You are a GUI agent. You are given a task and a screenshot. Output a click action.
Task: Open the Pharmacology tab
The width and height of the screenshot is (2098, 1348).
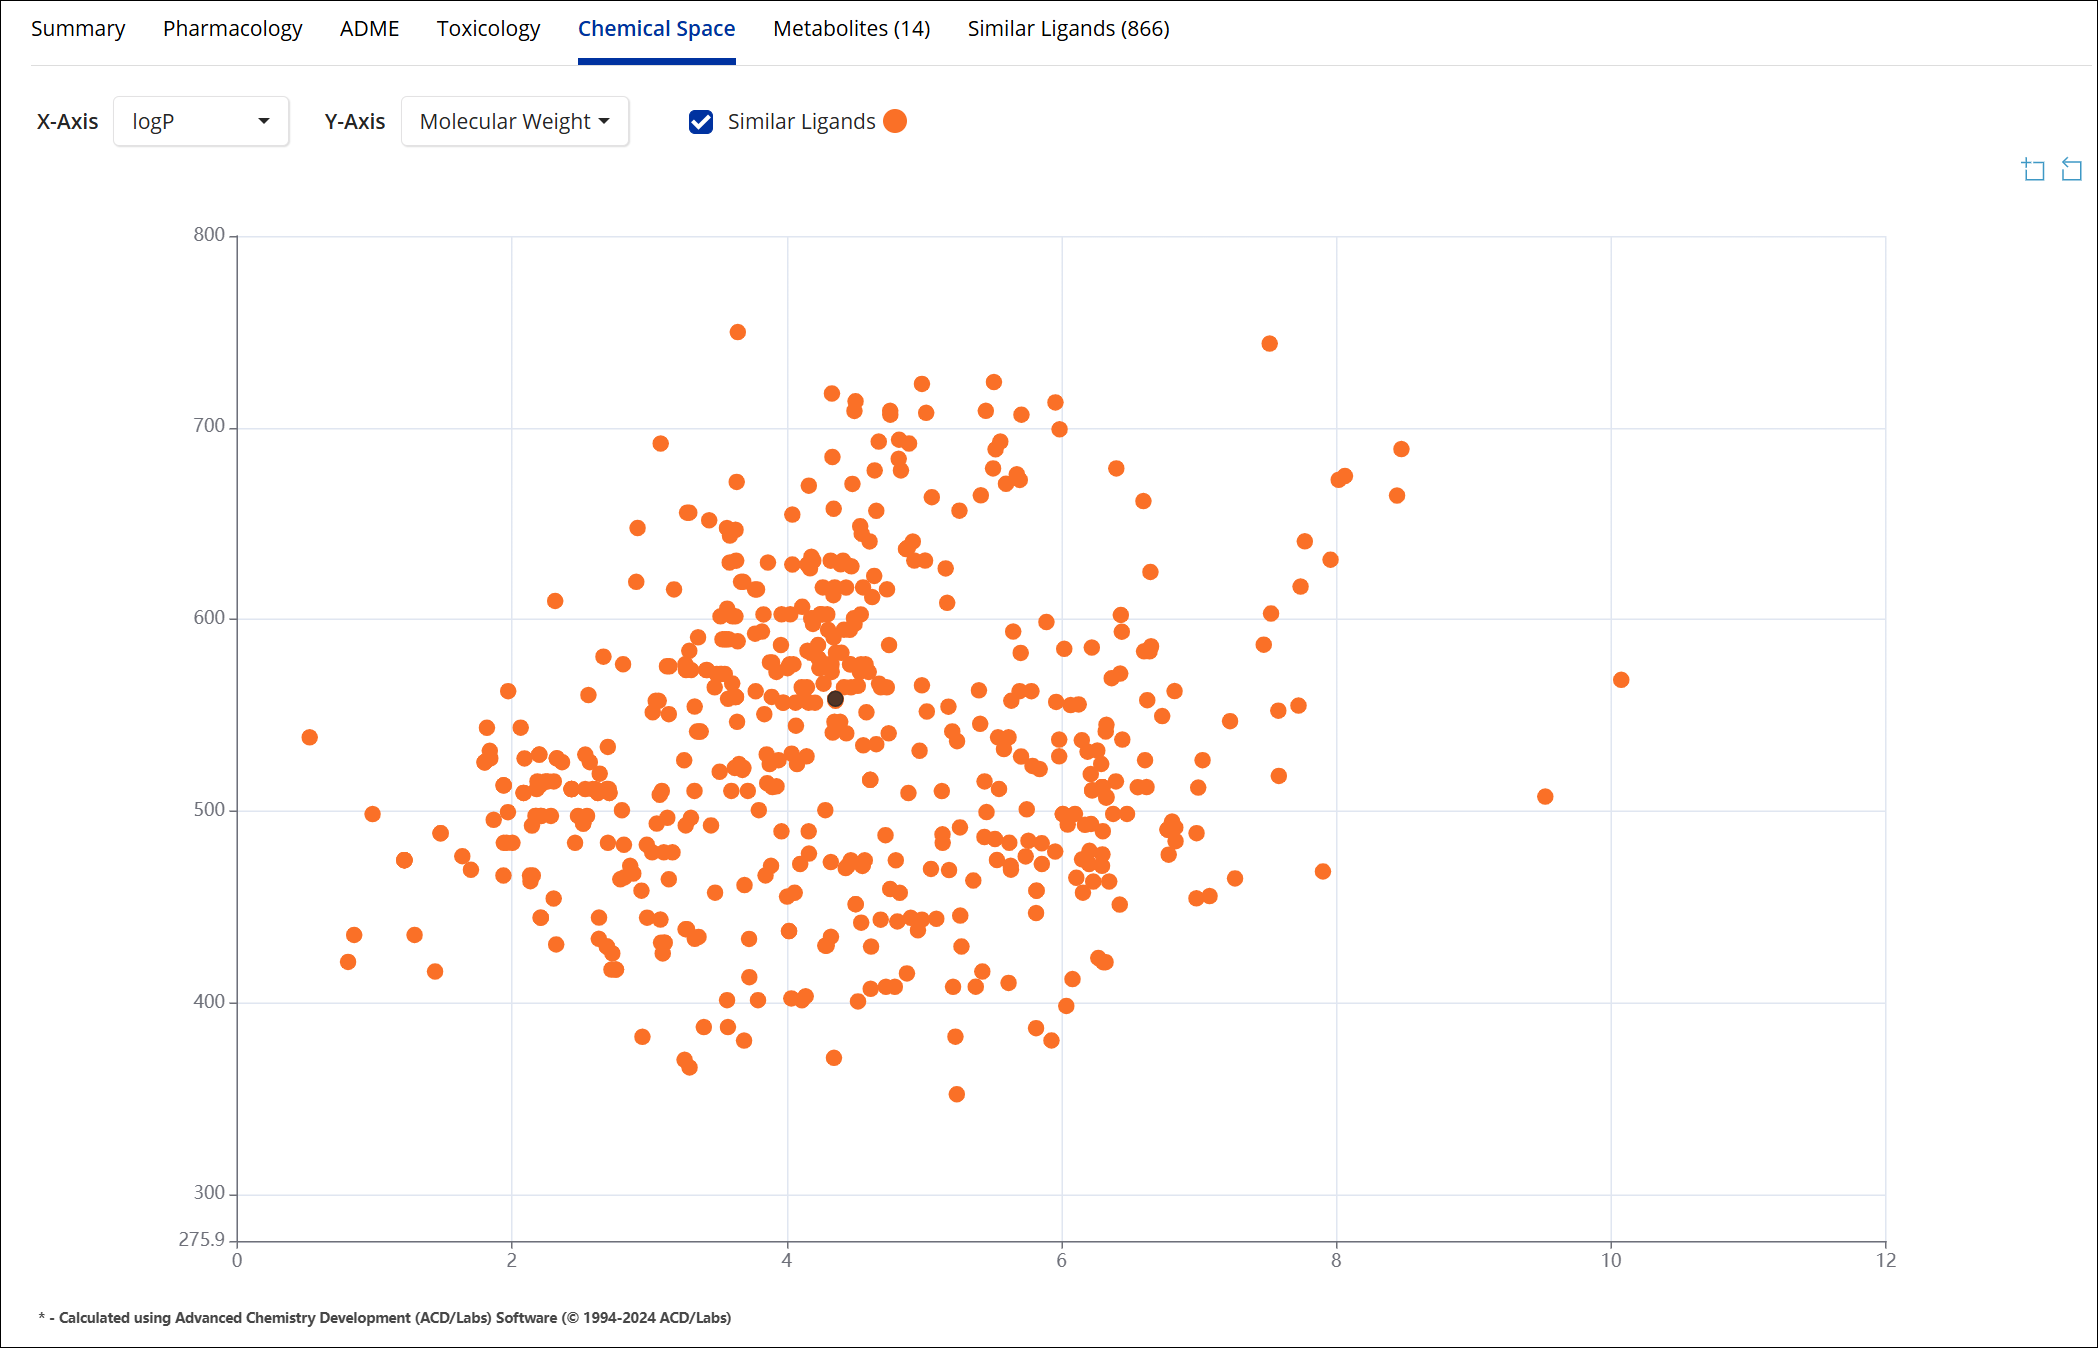(x=232, y=29)
